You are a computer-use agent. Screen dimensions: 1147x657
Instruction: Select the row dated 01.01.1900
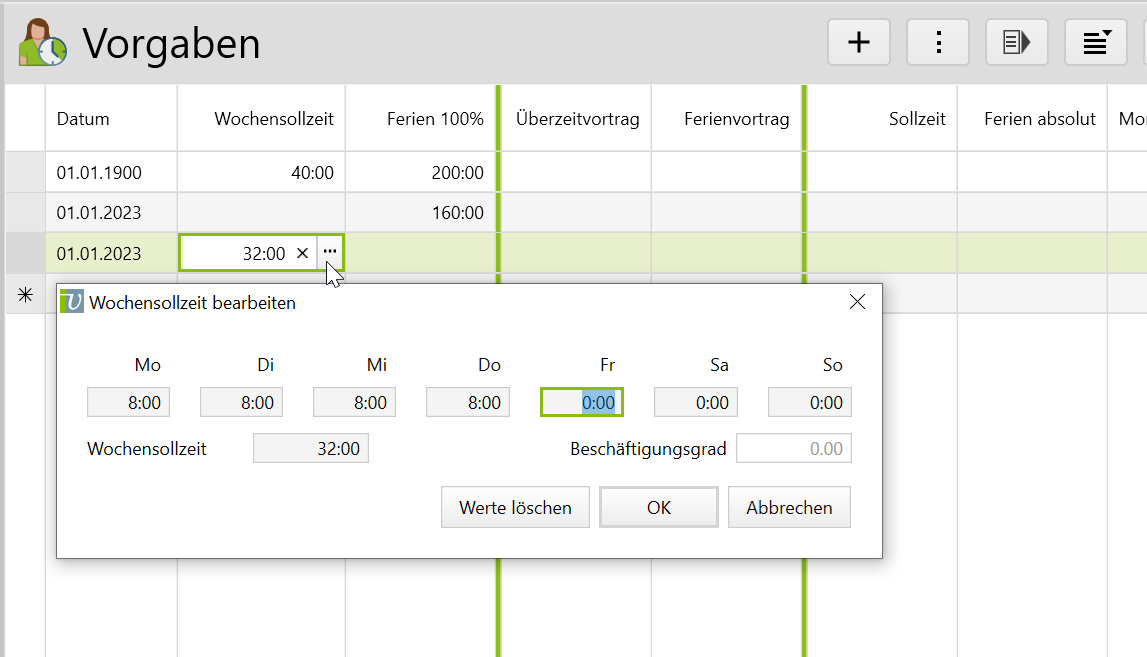click(100, 173)
